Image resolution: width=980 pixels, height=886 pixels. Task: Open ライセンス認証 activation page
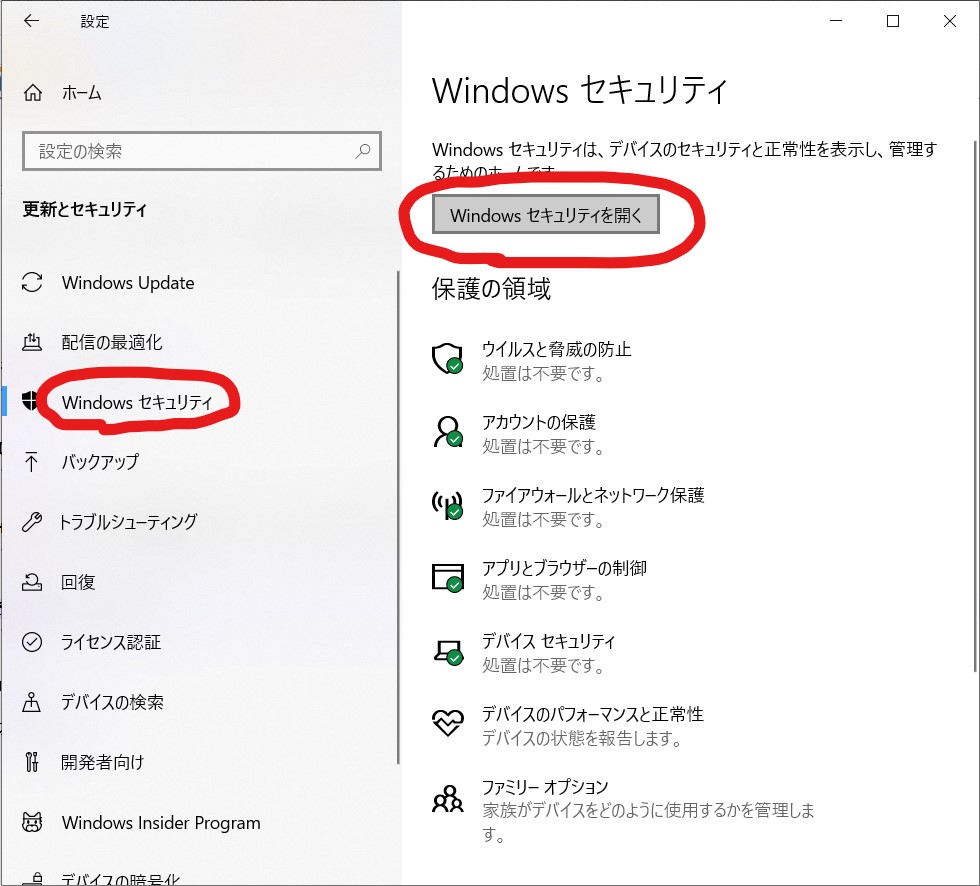pyautogui.click(x=111, y=642)
